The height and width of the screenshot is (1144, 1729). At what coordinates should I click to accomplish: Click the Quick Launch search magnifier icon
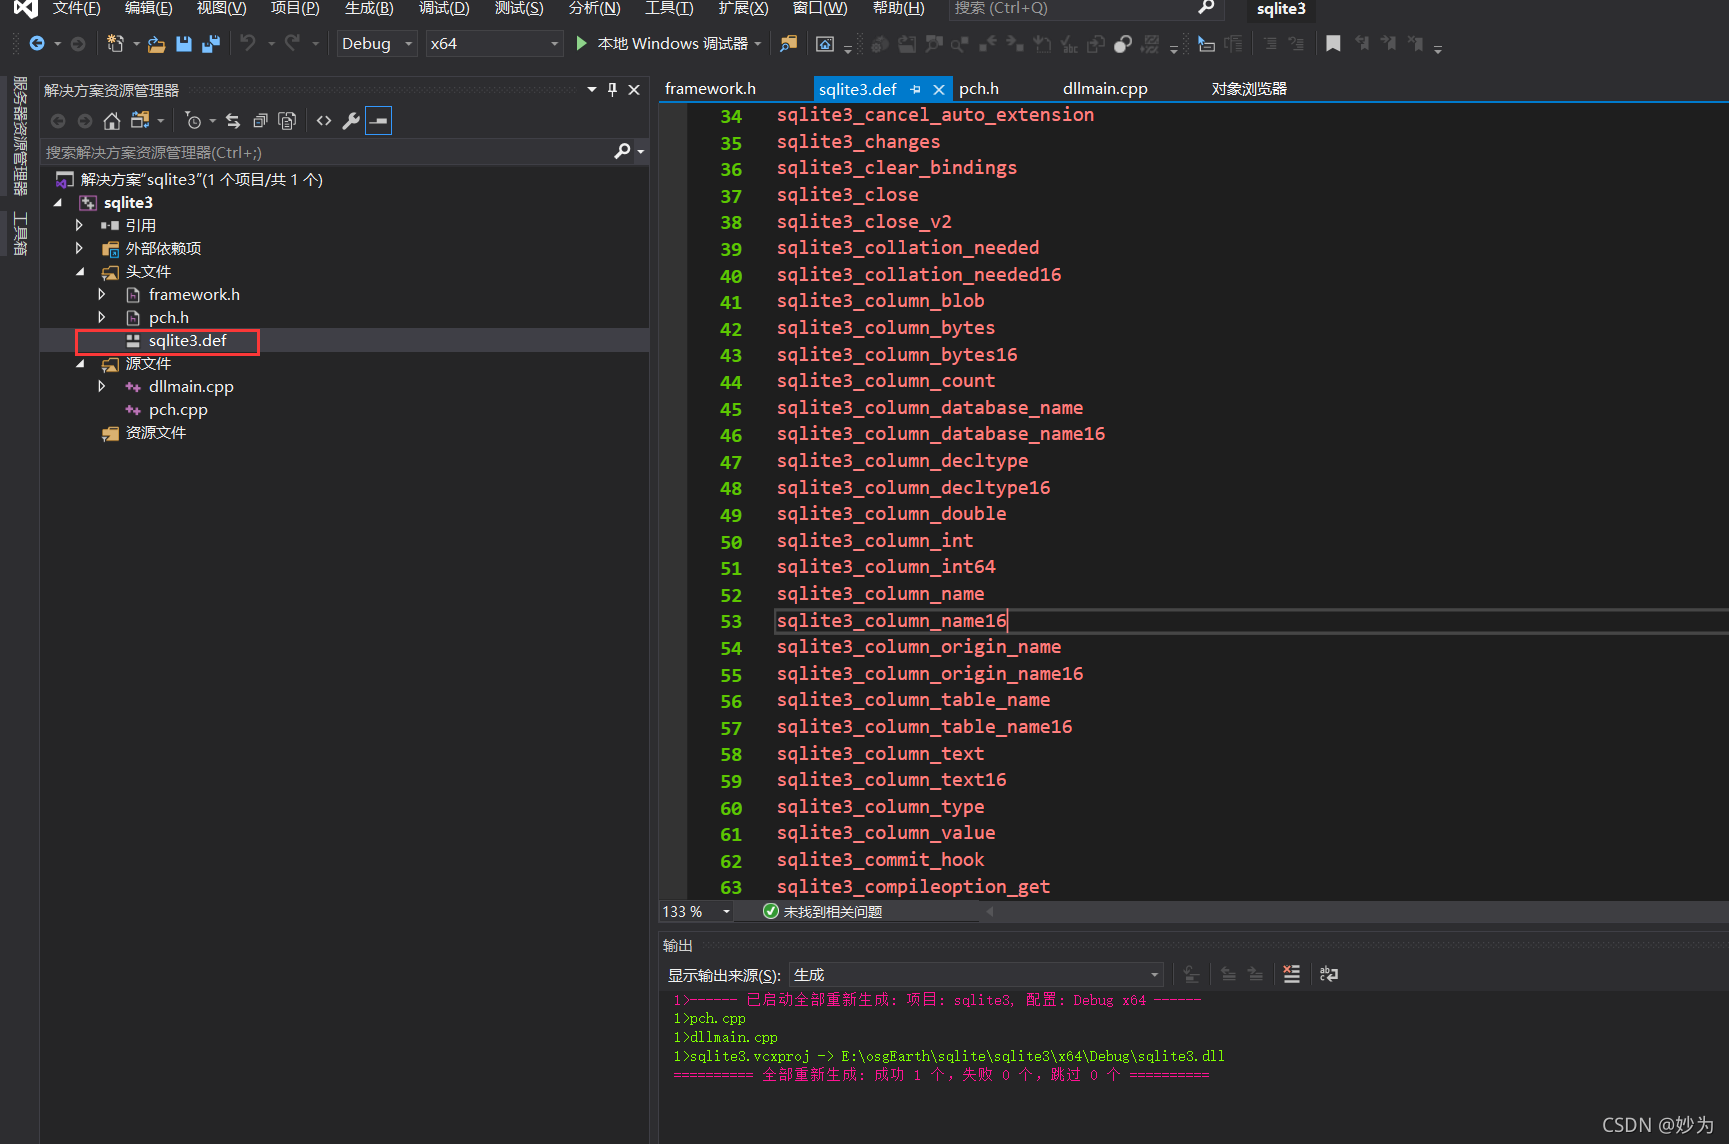click(1206, 8)
